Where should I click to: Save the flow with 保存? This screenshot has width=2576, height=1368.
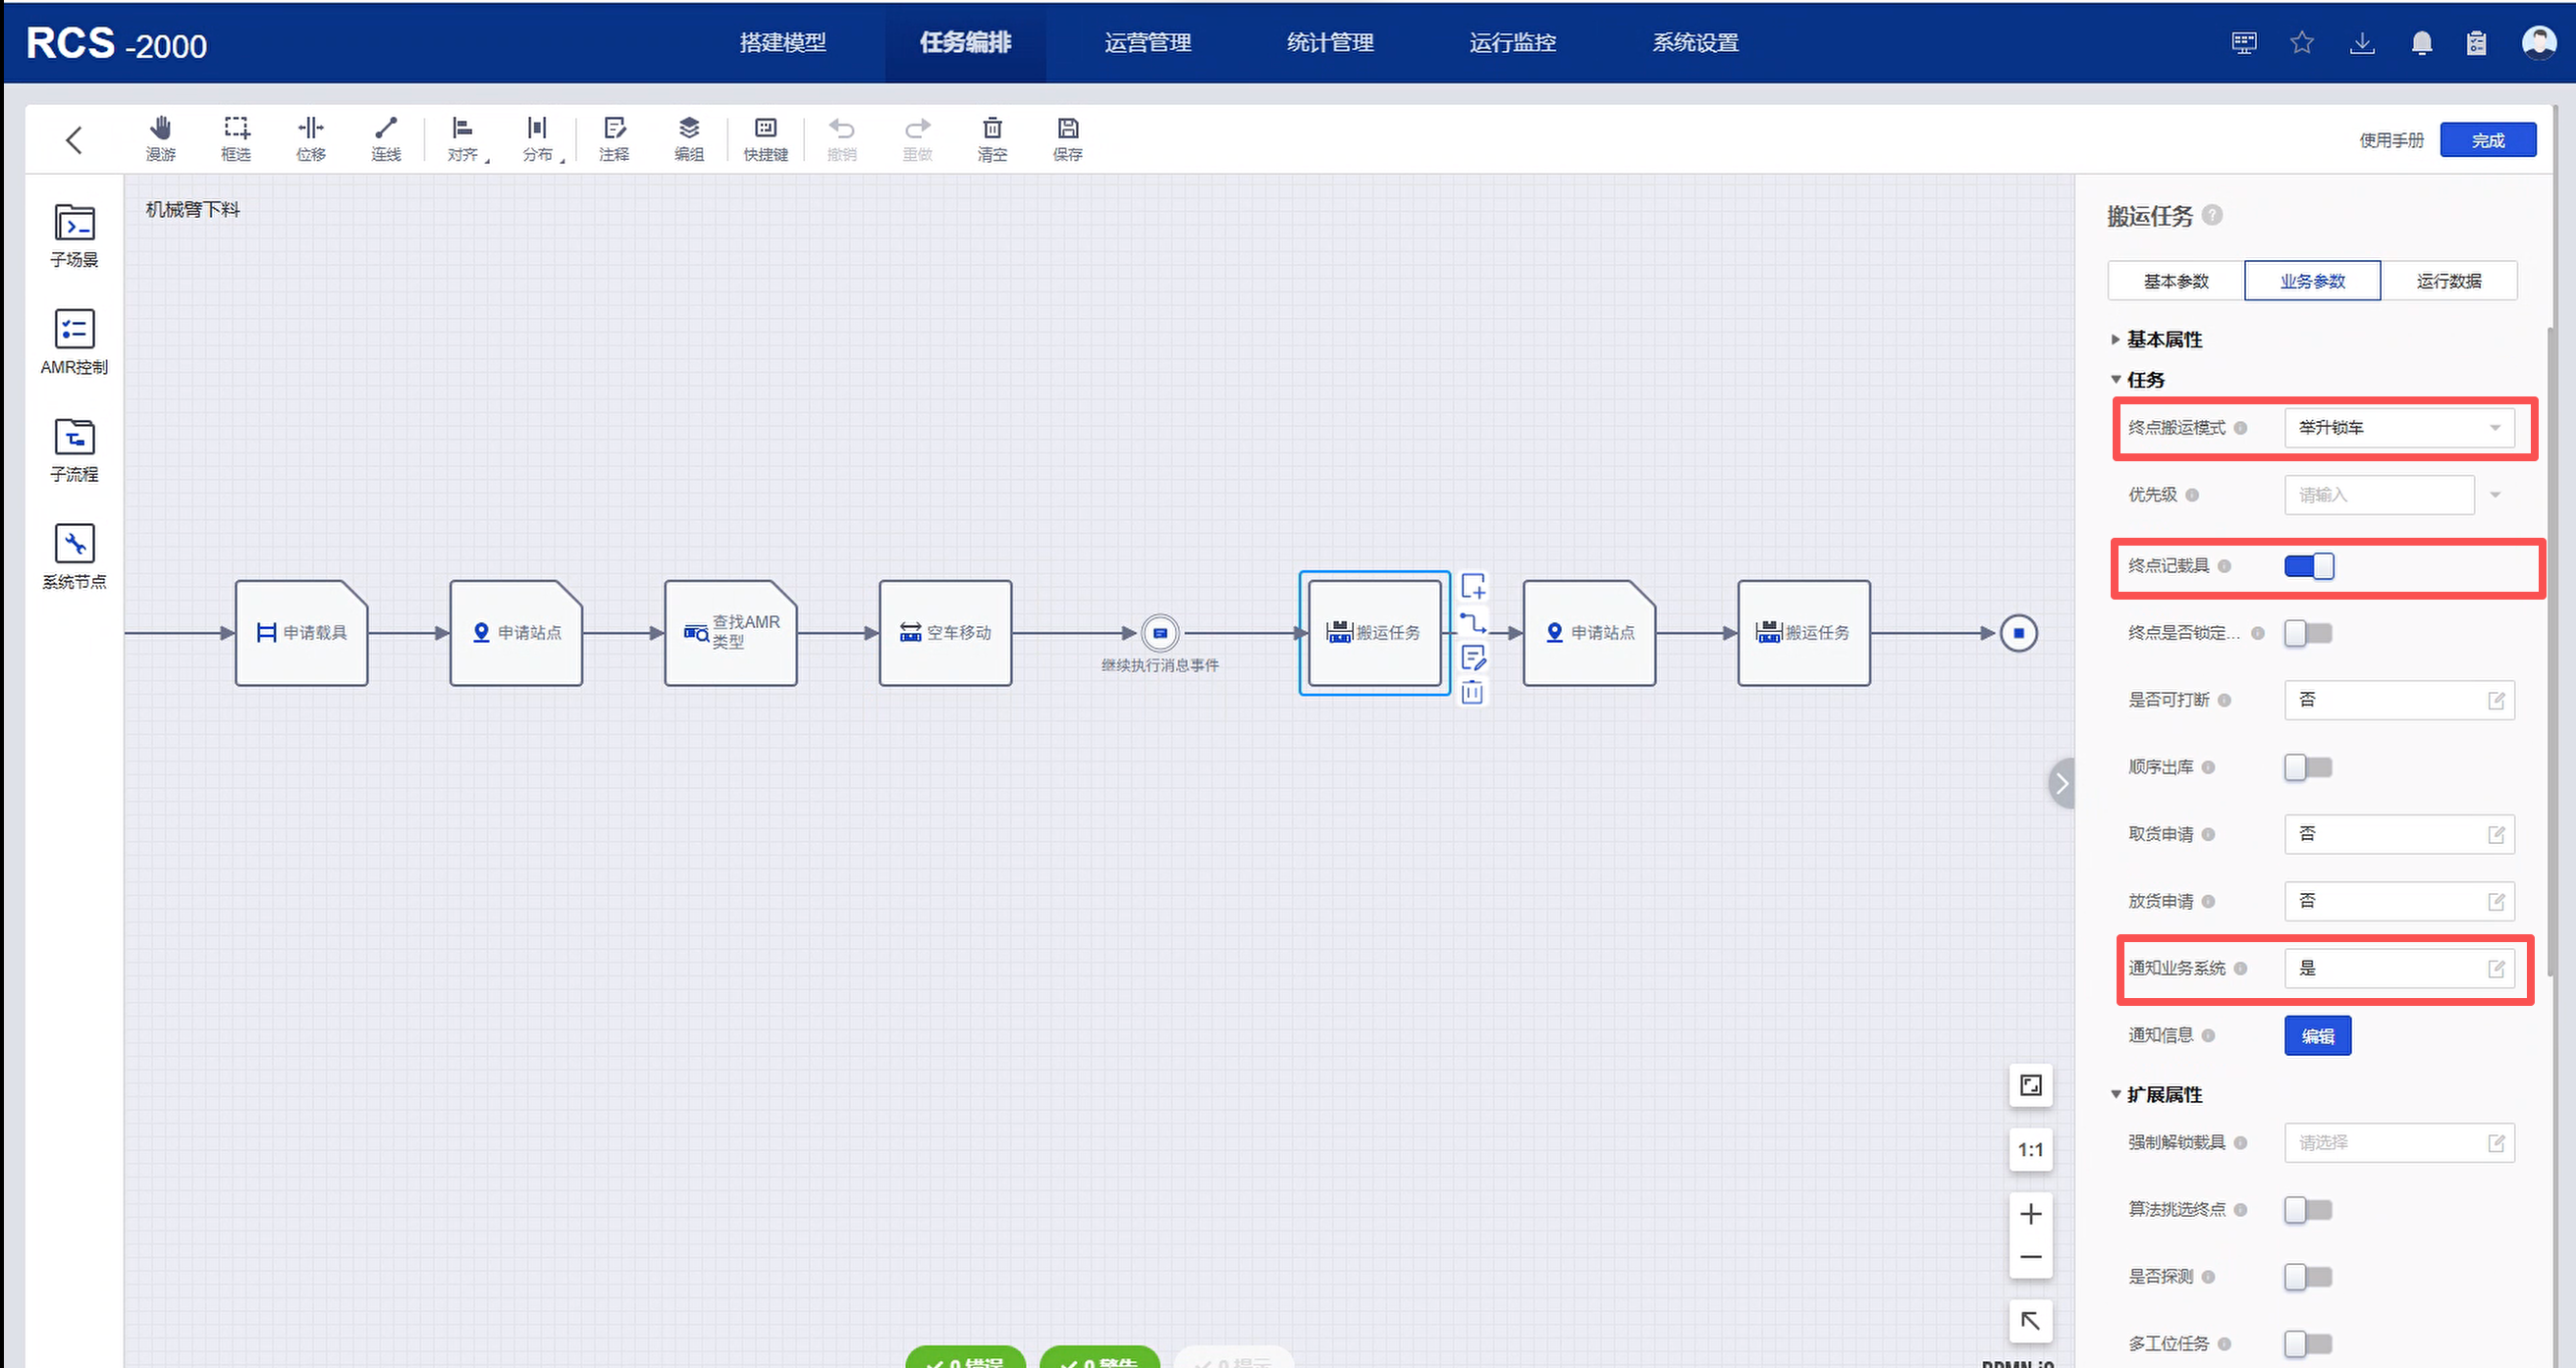click(x=1068, y=138)
